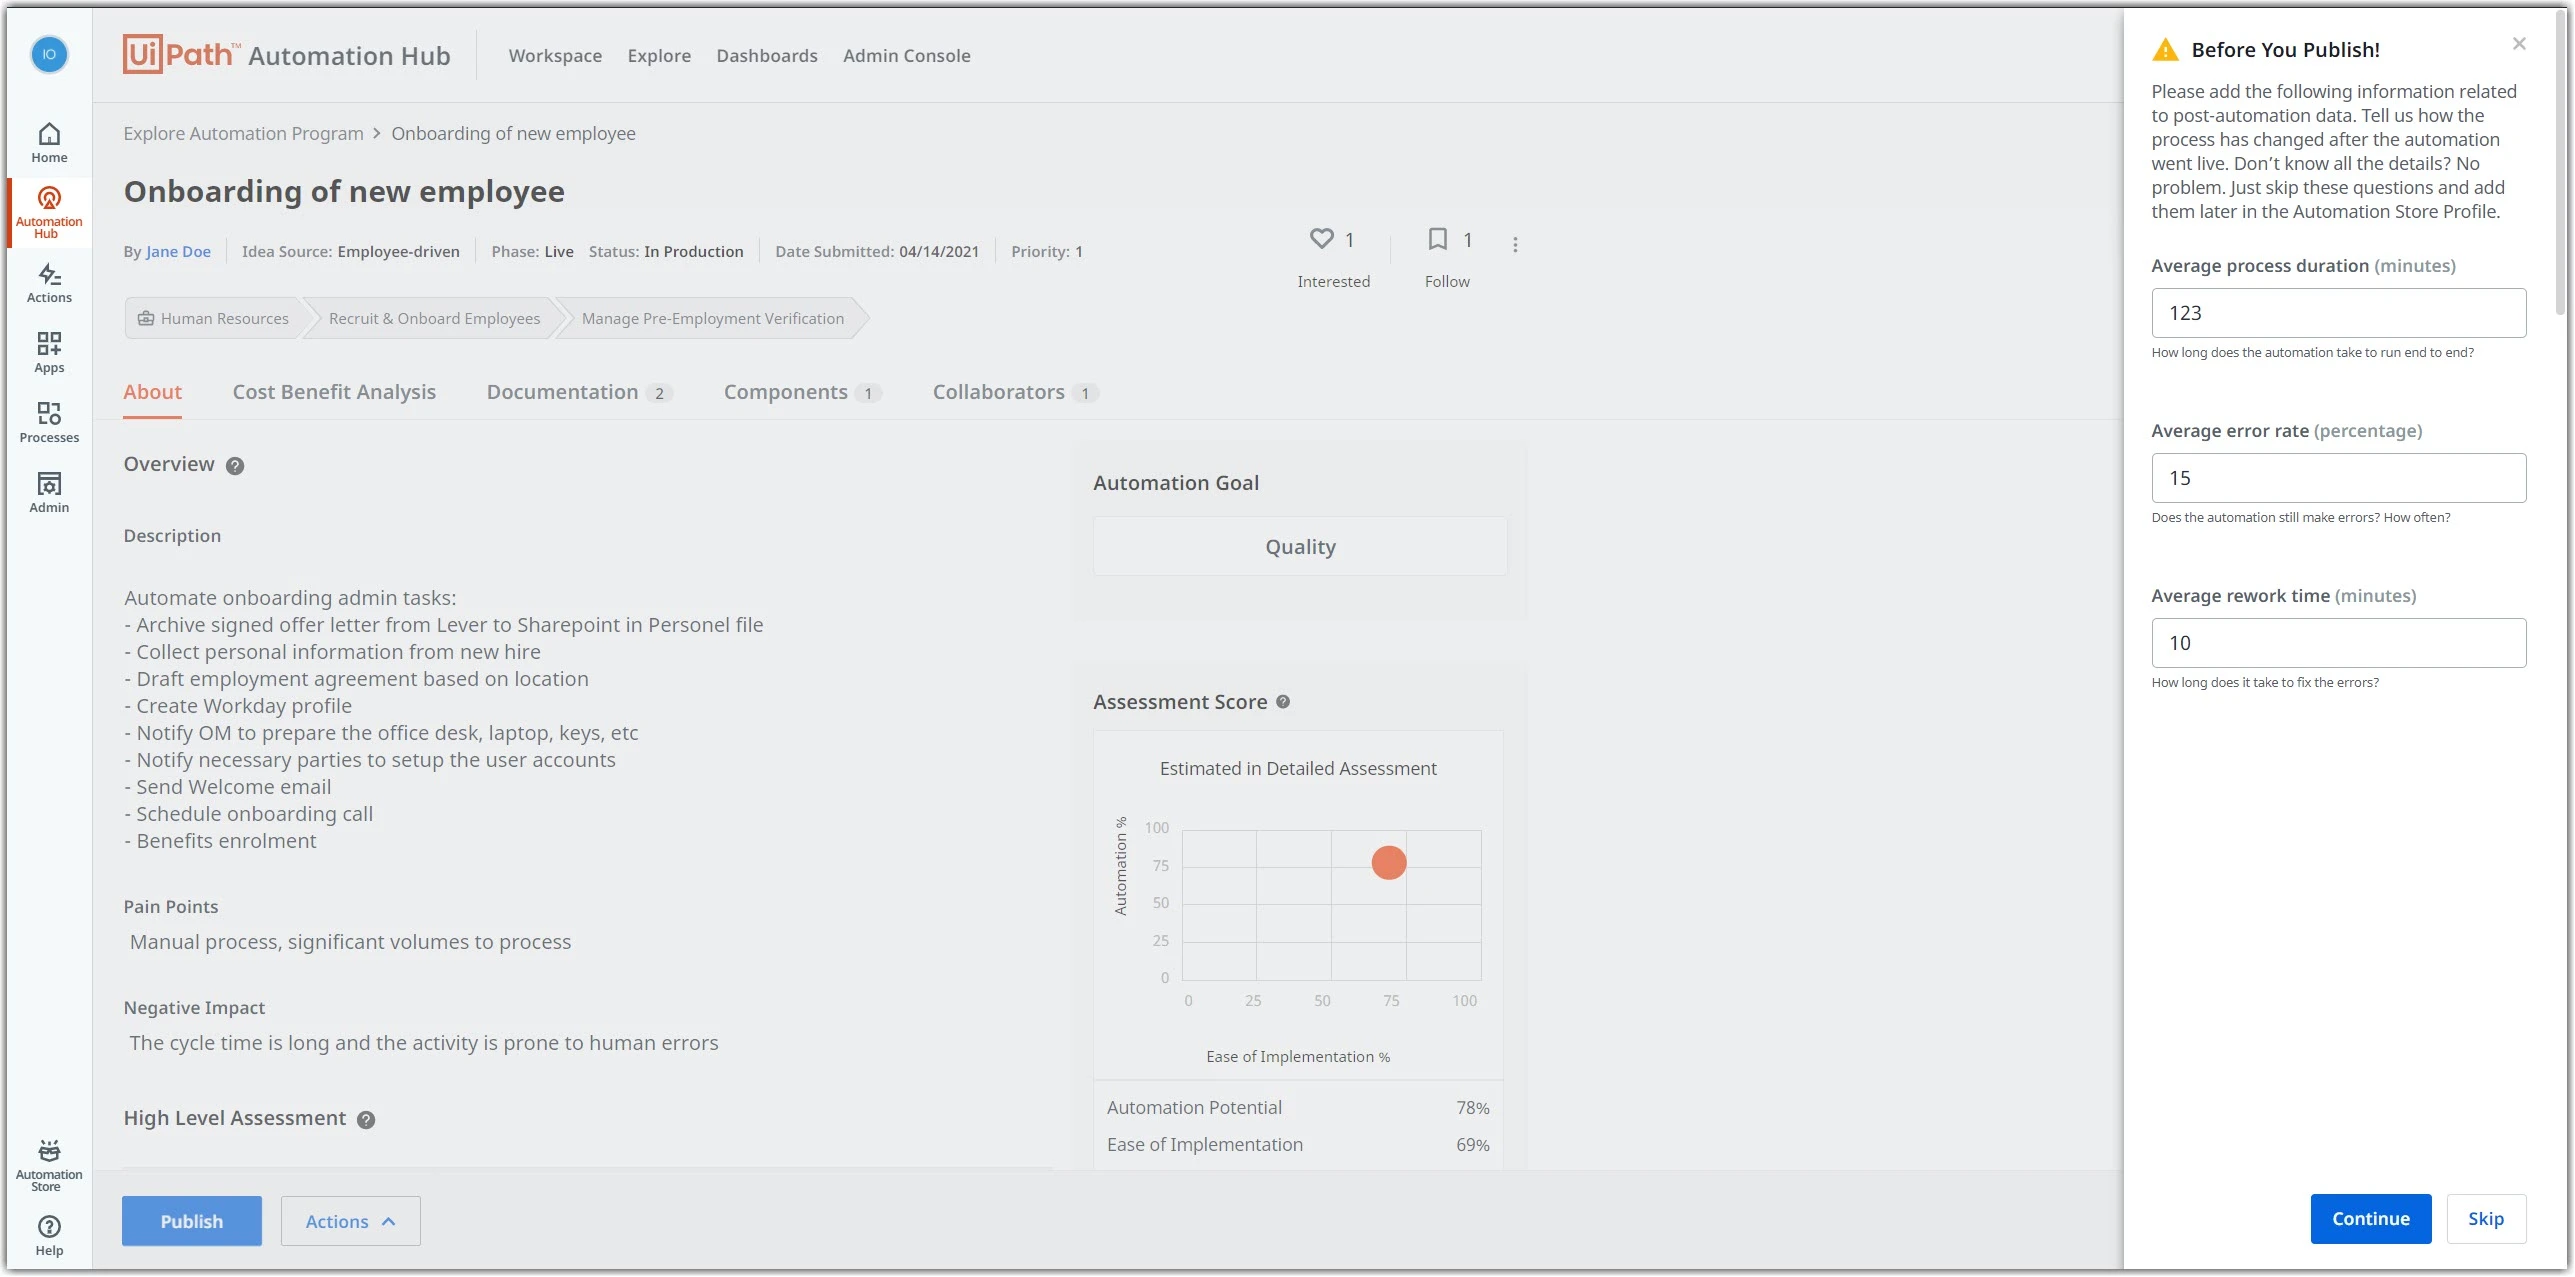Image resolution: width=2575 pixels, height=1277 pixels.
Task: Focus the Average error rate field
Action: coord(2339,478)
